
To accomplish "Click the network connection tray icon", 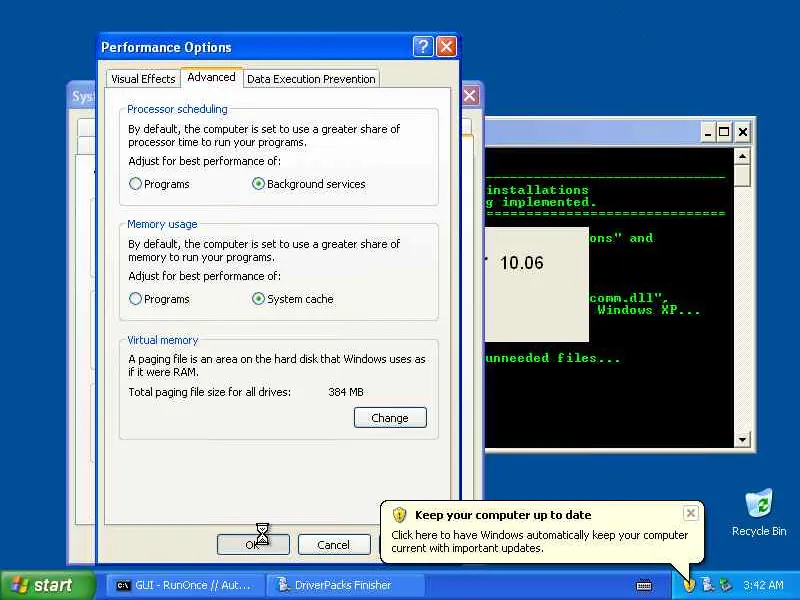I will [x=726, y=585].
